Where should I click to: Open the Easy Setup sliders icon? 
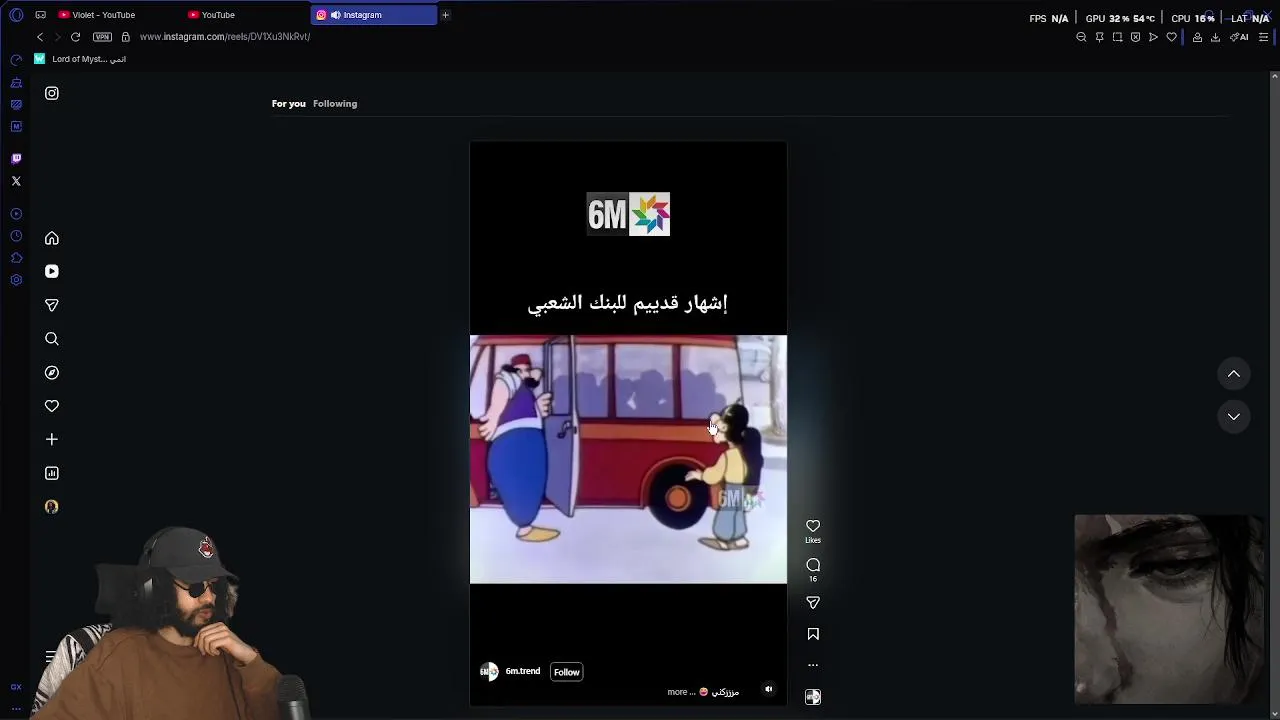pyautogui.click(x=1264, y=37)
